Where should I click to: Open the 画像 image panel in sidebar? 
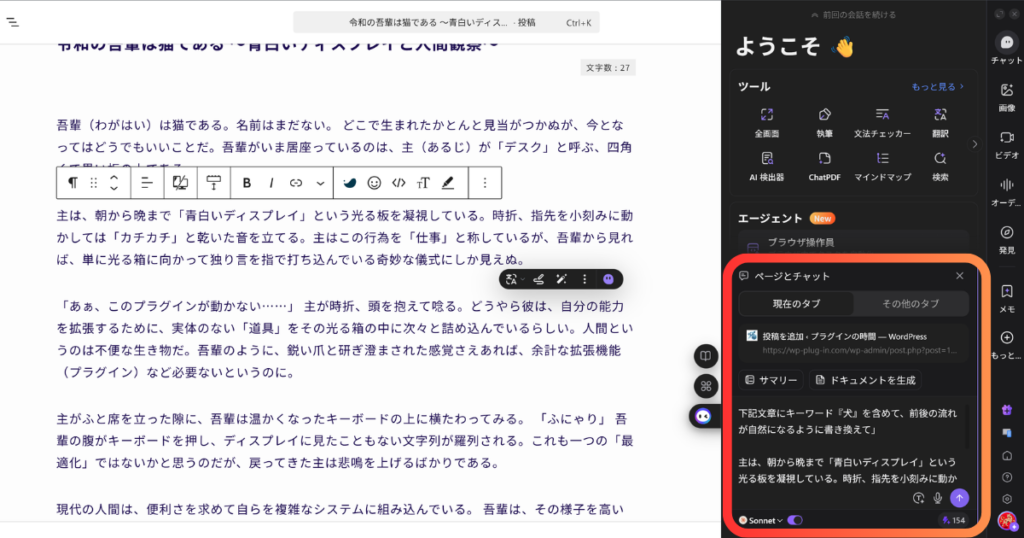(x=1006, y=96)
